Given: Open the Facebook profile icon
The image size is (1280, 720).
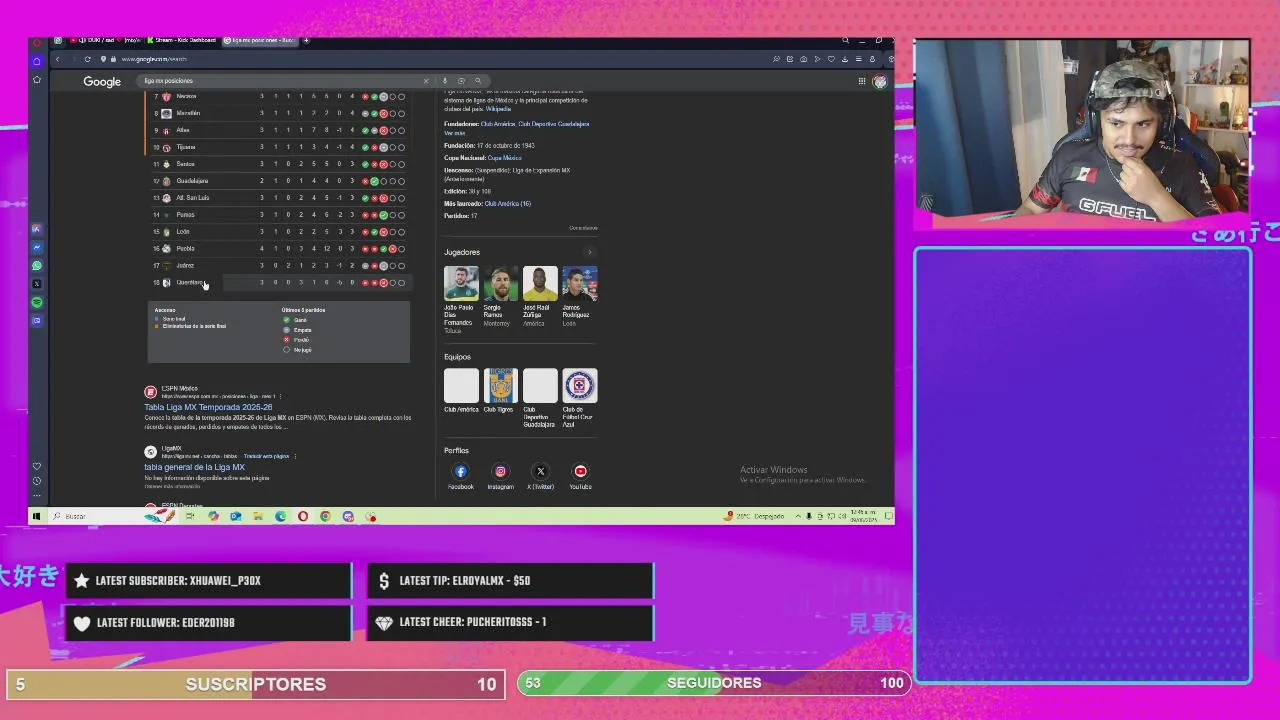Looking at the screenshot, I should 461,471.
